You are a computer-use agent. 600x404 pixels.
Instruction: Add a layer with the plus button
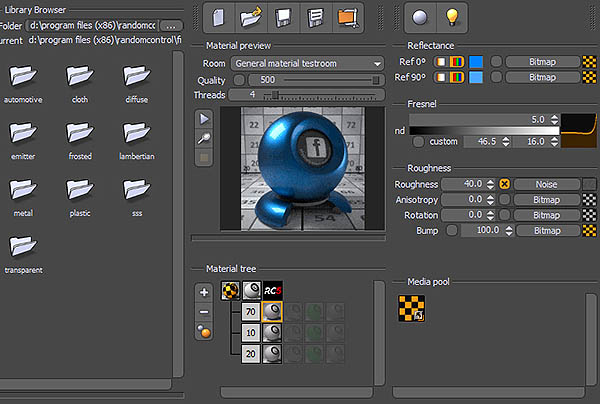click(204, 292)
